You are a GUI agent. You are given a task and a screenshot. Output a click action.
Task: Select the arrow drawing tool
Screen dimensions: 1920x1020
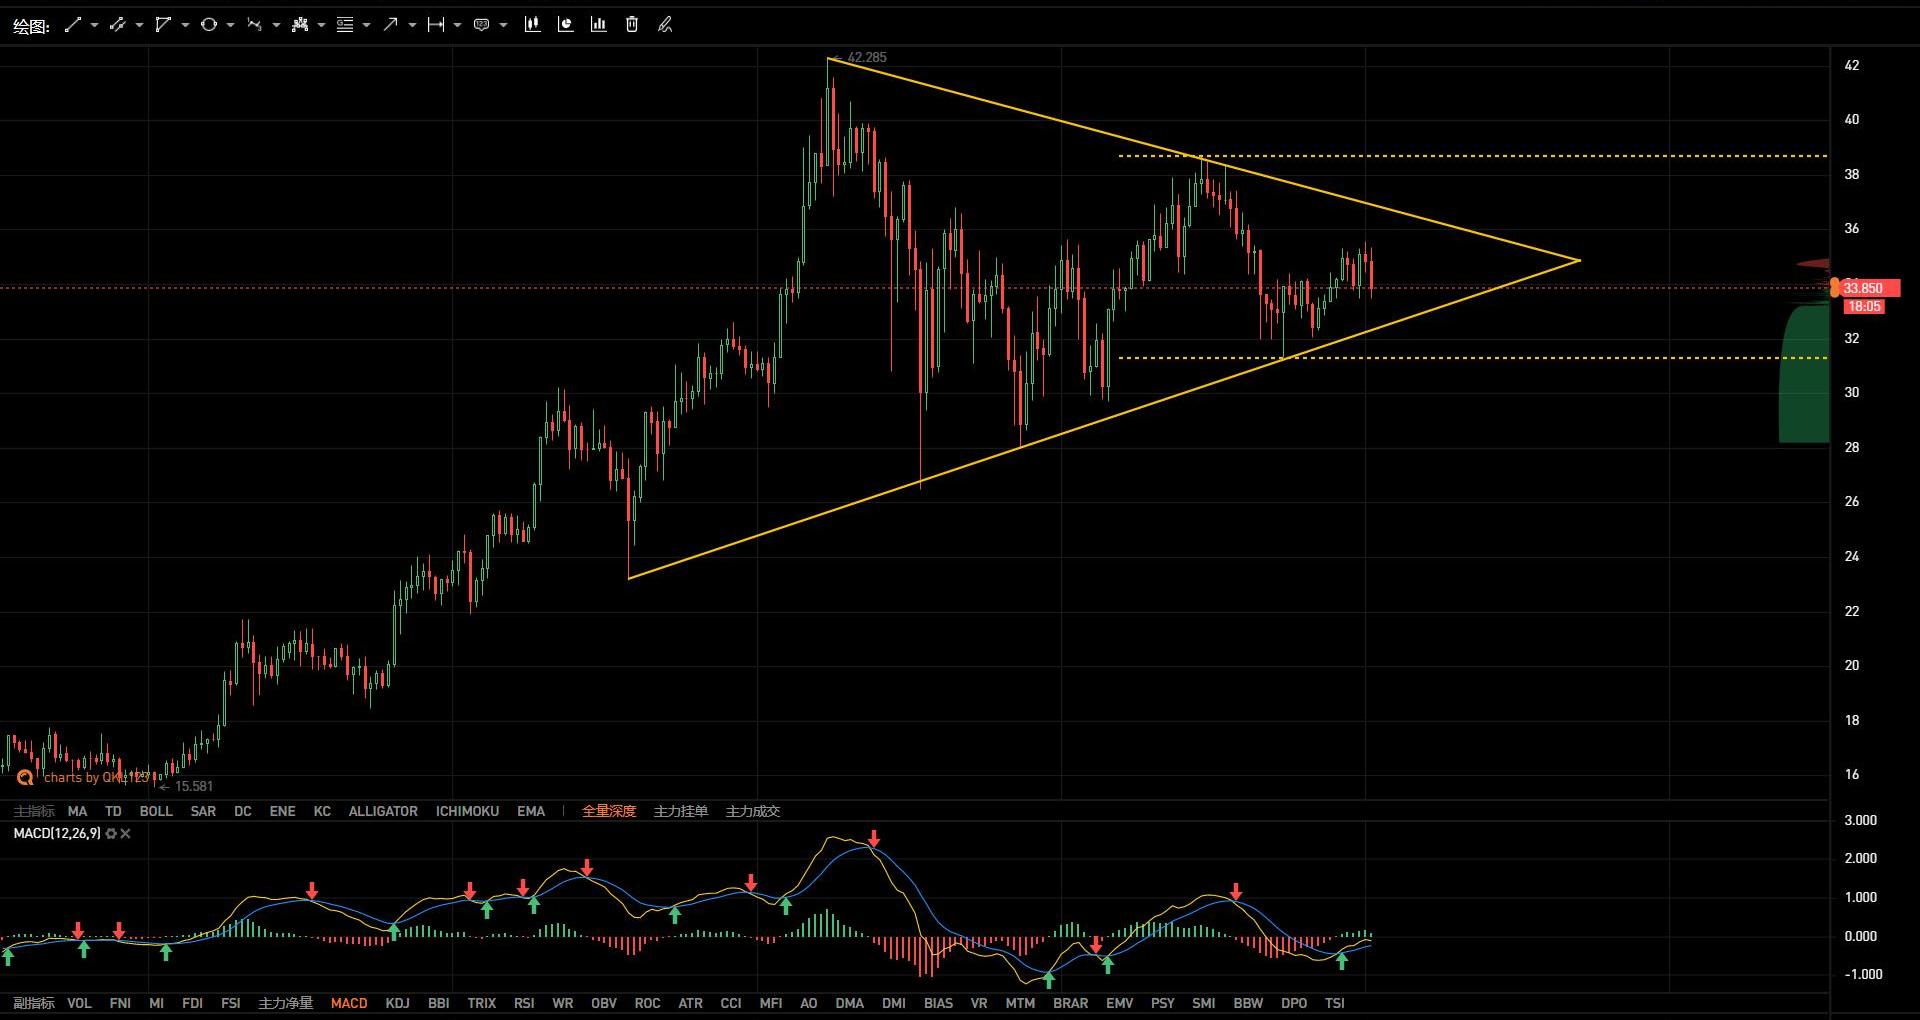tap(390, 25)
